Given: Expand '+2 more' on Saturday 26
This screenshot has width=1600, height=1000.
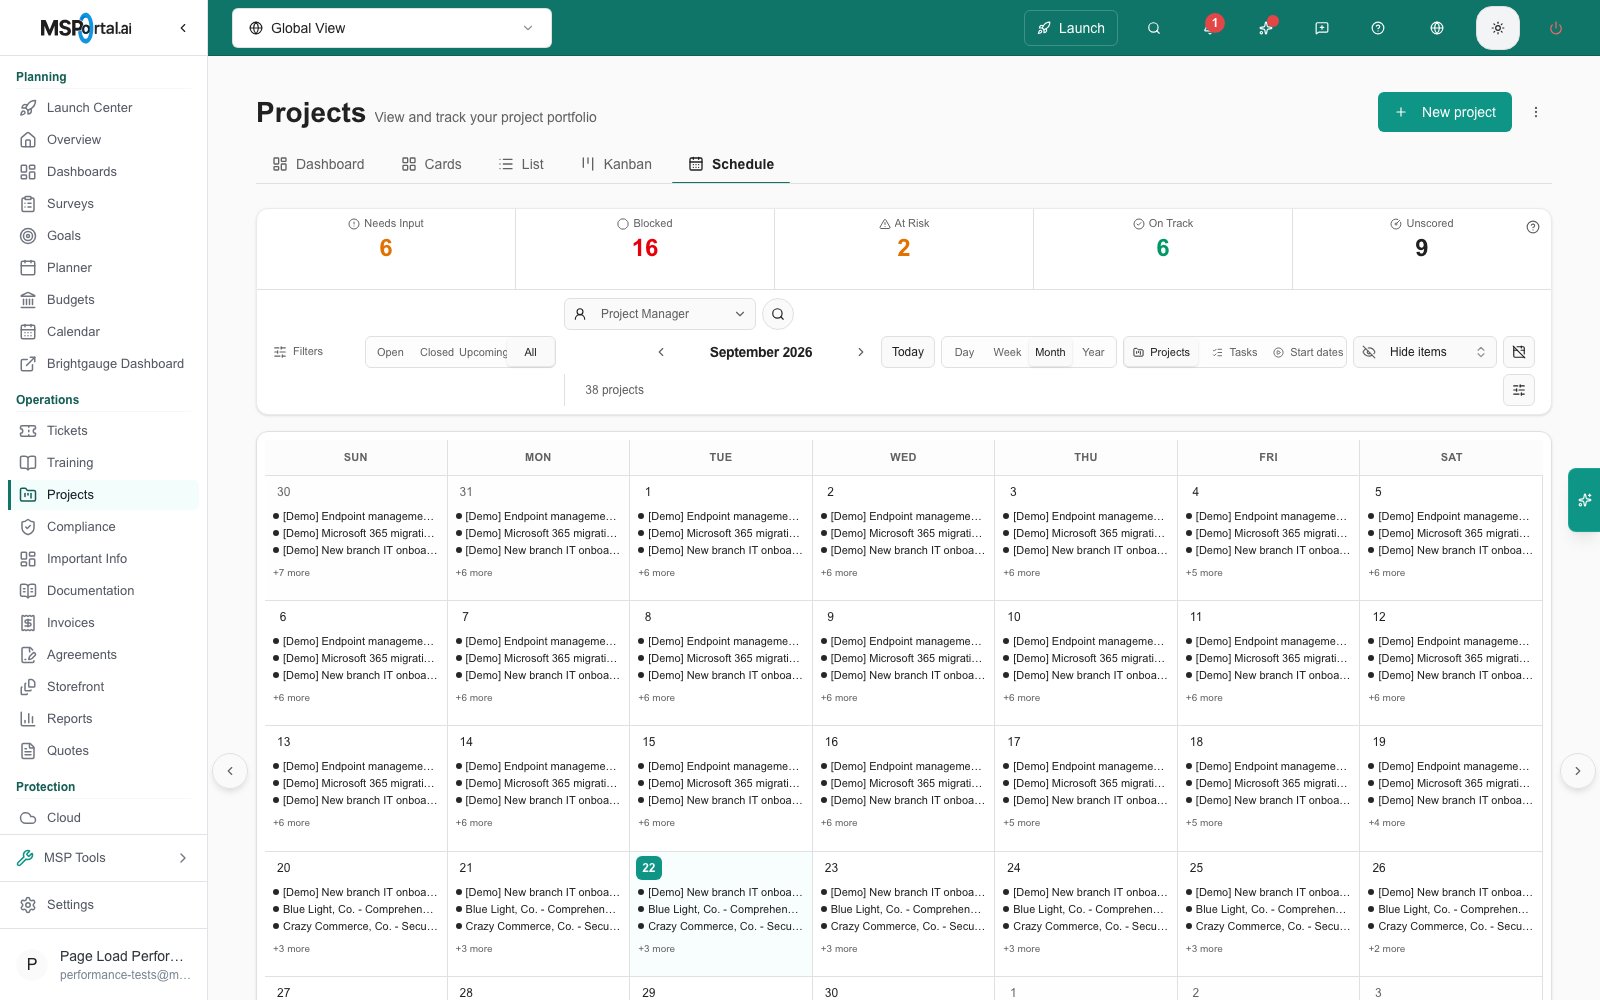Looking at the screenshot, I should tap(1386, 949).
